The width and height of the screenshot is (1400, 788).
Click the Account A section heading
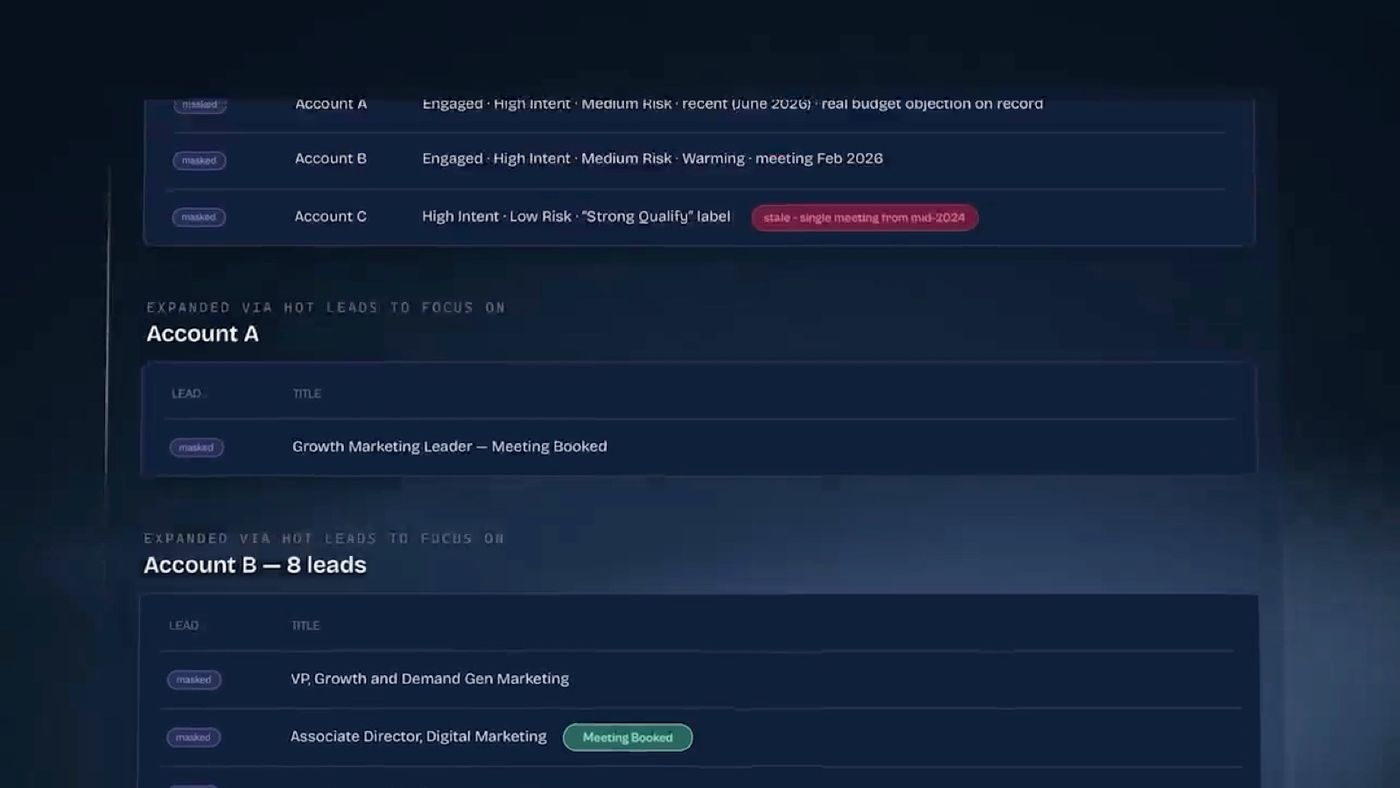pos(203,334)
